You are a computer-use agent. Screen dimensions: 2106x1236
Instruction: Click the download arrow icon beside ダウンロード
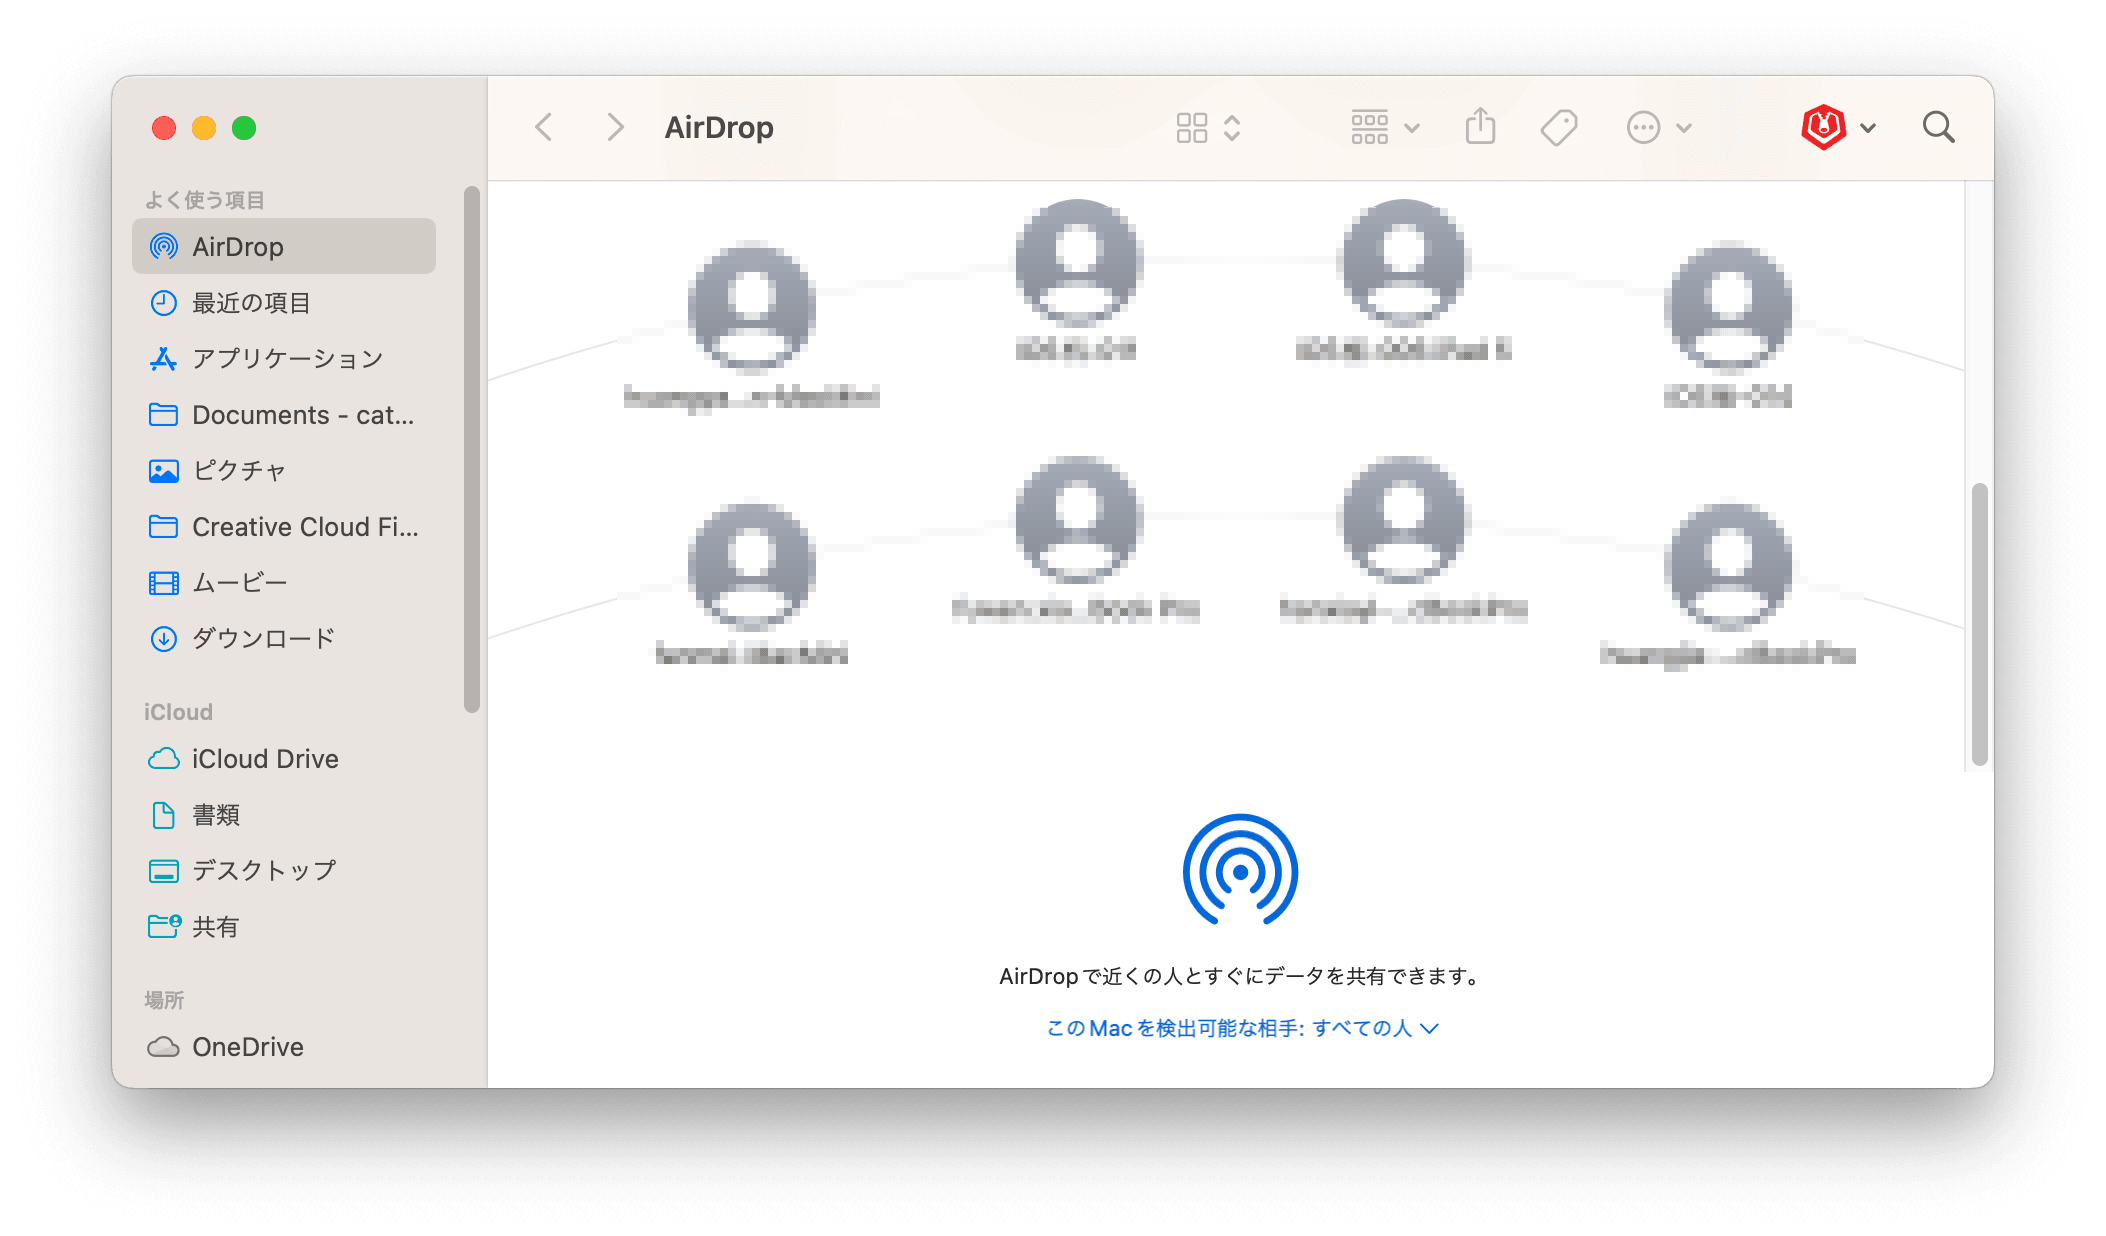point(164,639)
